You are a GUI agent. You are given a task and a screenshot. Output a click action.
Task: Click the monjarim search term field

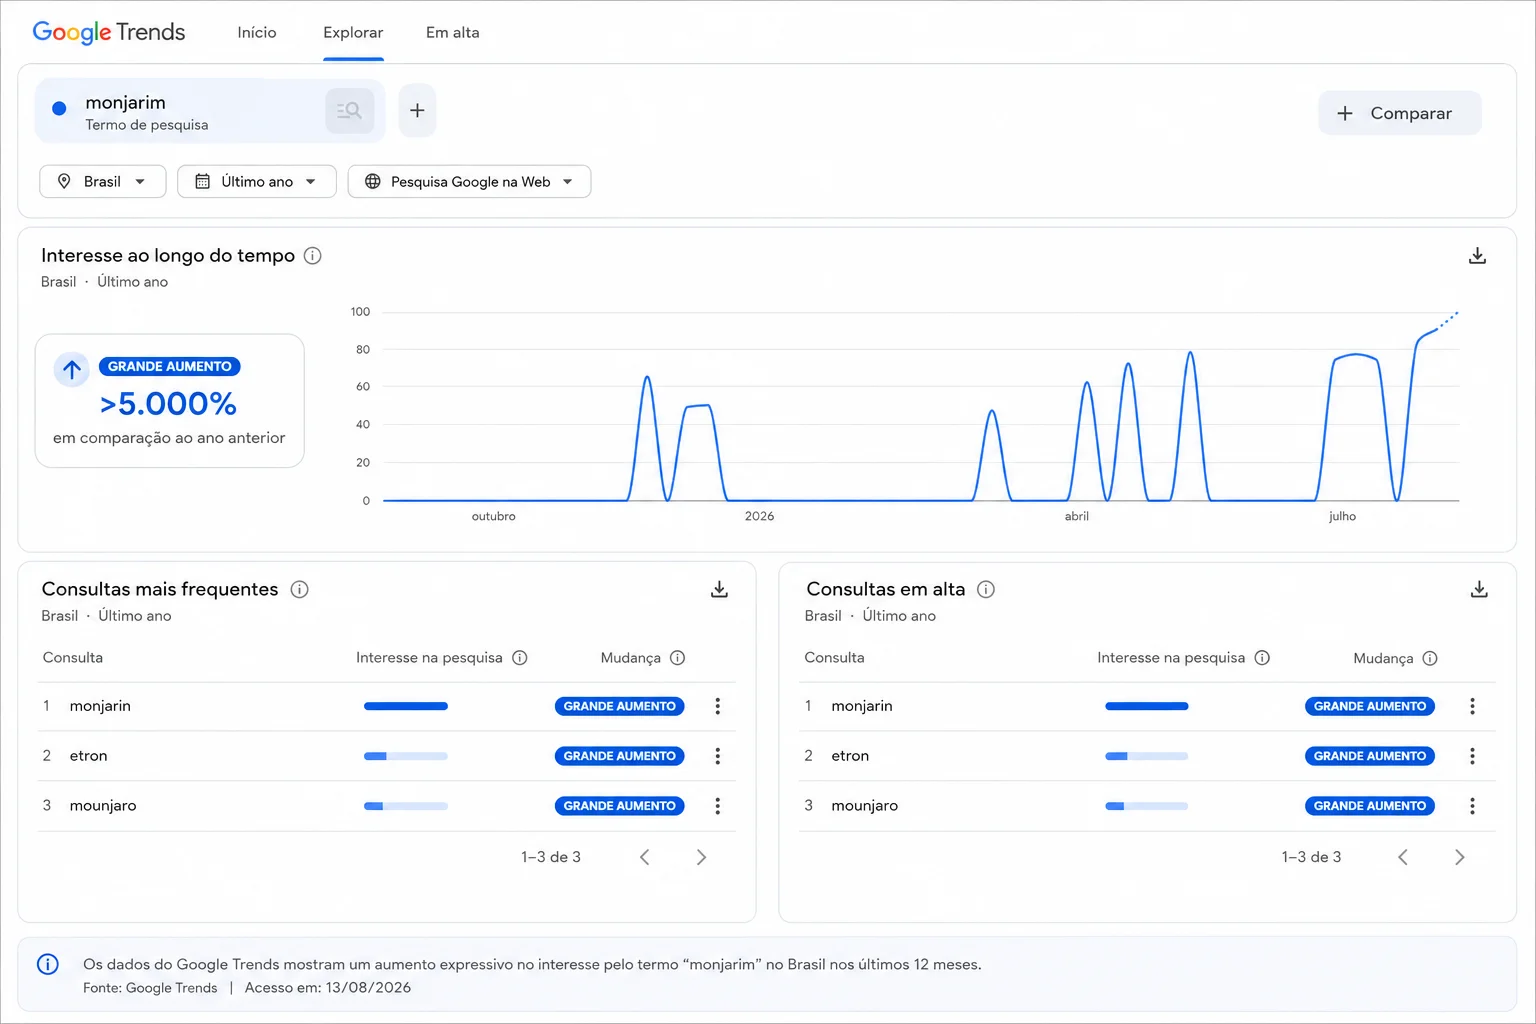pyautogui.click(x=210, y=111)
